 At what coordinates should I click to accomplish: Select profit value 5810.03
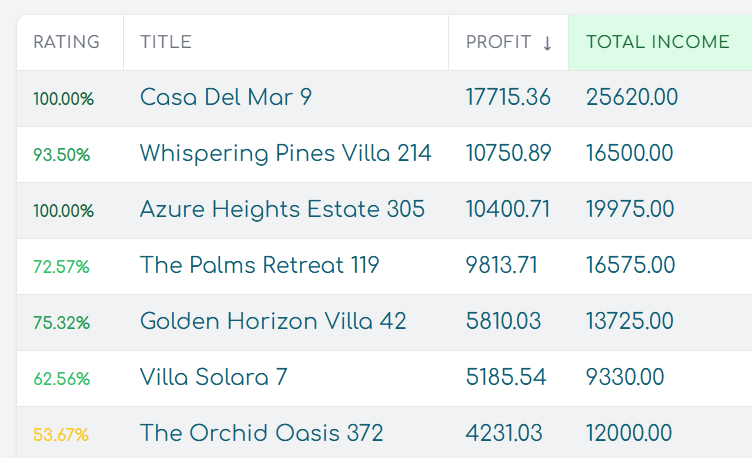point(503,322)
